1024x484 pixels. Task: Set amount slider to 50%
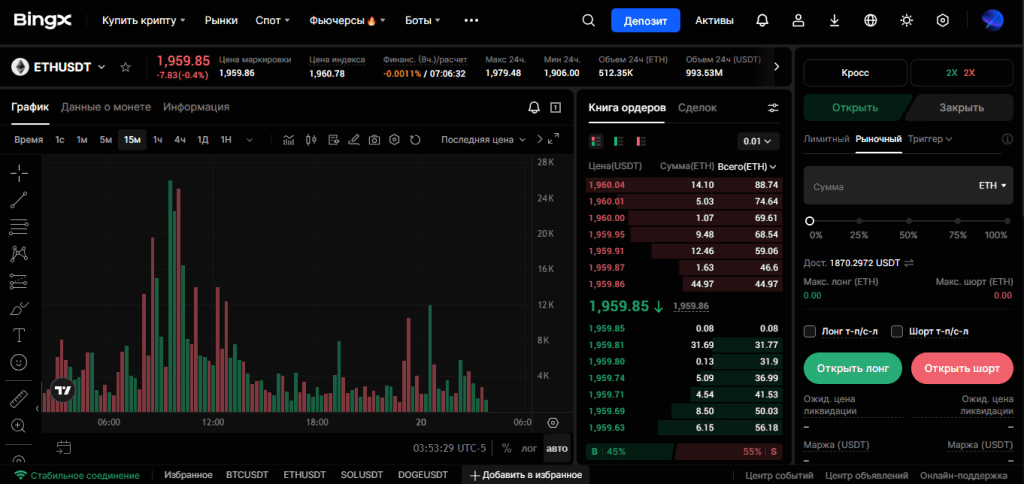coord(908,221)
